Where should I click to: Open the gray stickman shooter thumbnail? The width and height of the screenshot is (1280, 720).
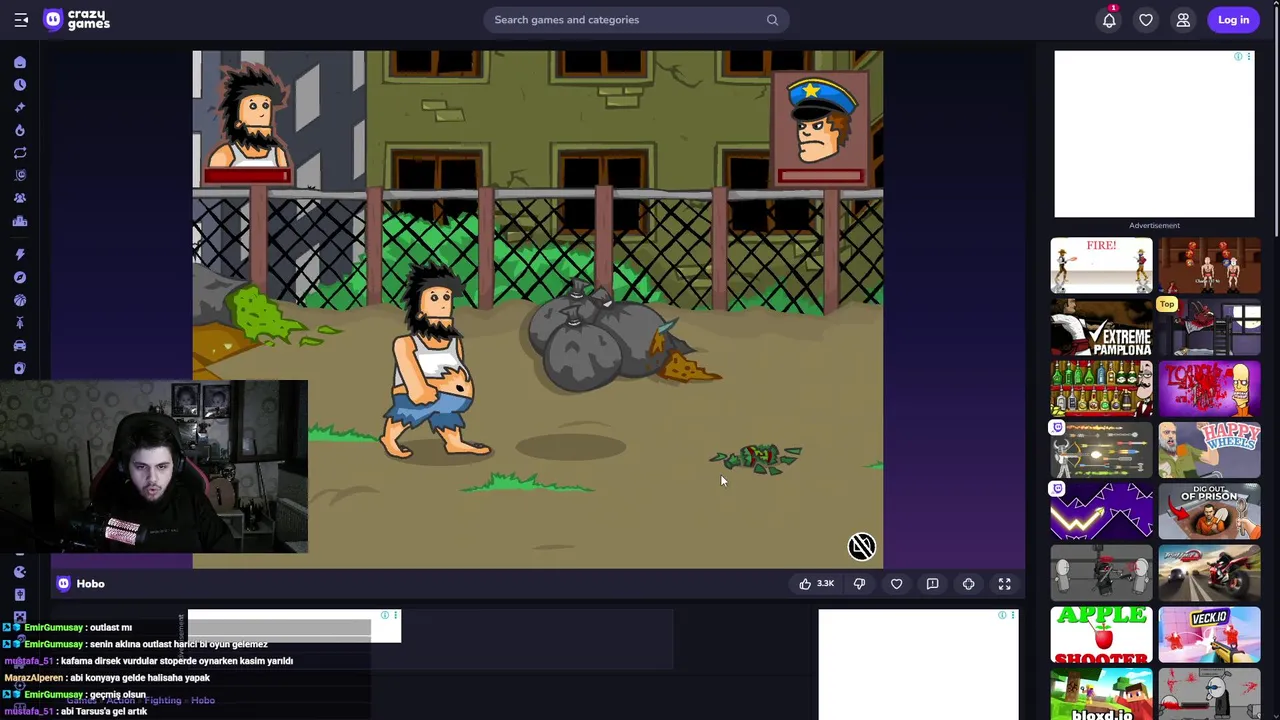point(1101,573)
